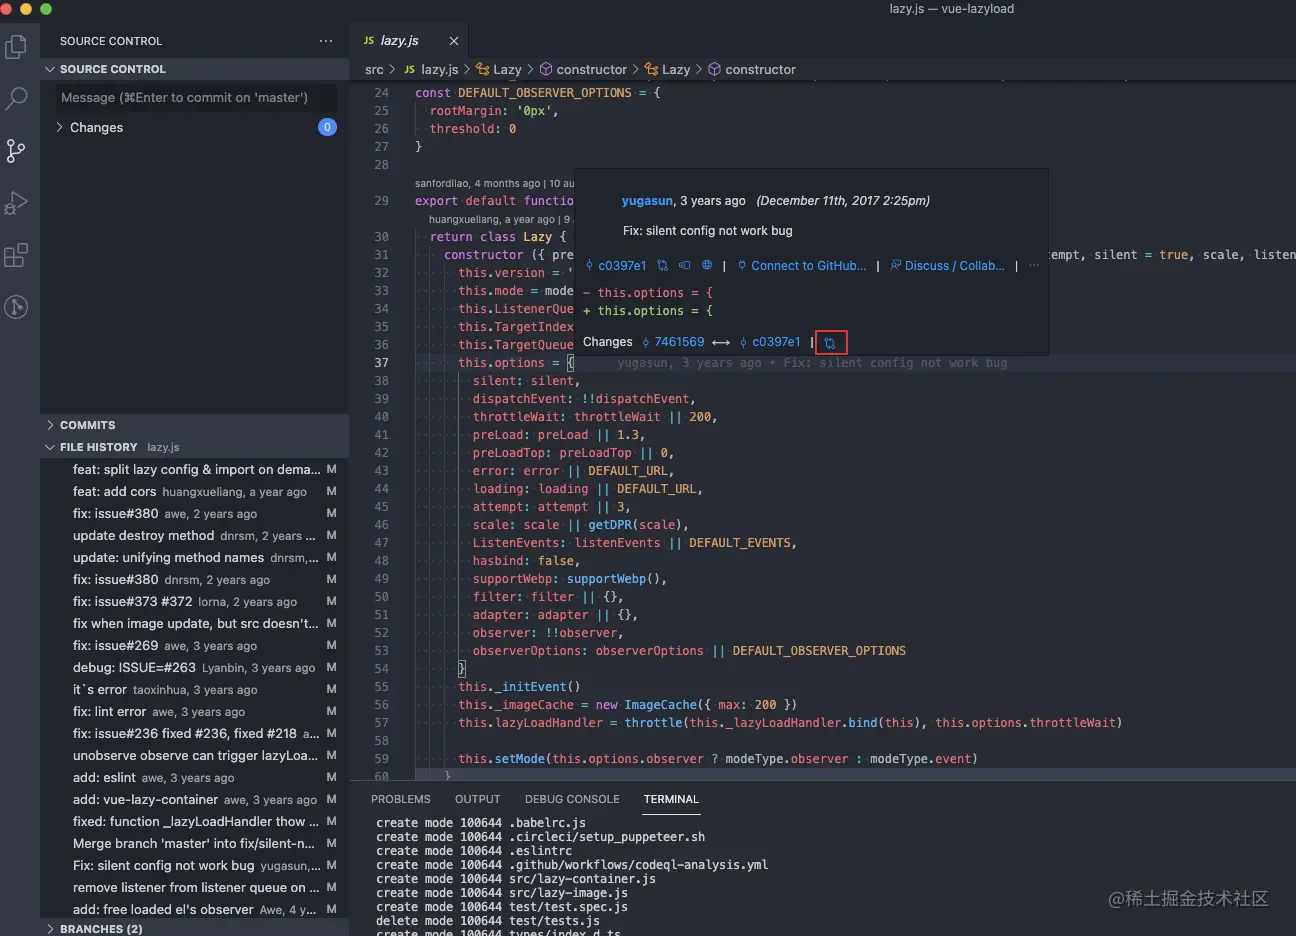Open the Explorer view in the activity bar

tap(16, 46)
